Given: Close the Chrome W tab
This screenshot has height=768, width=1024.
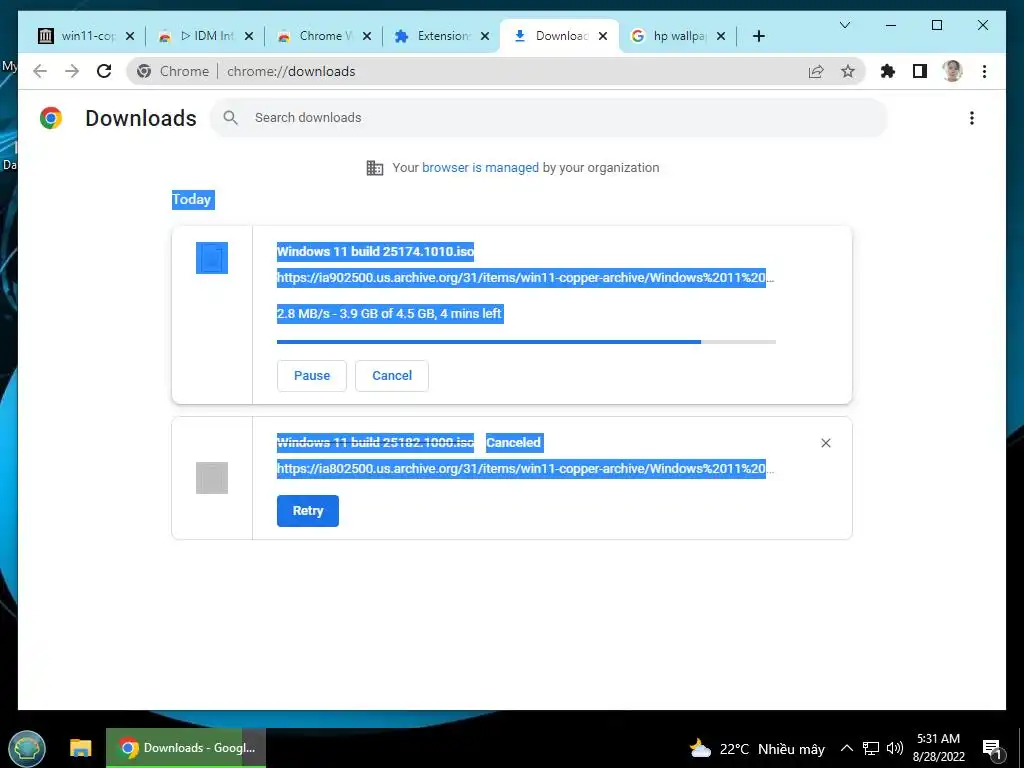Looking at the screenshot, I should (367, 37).
